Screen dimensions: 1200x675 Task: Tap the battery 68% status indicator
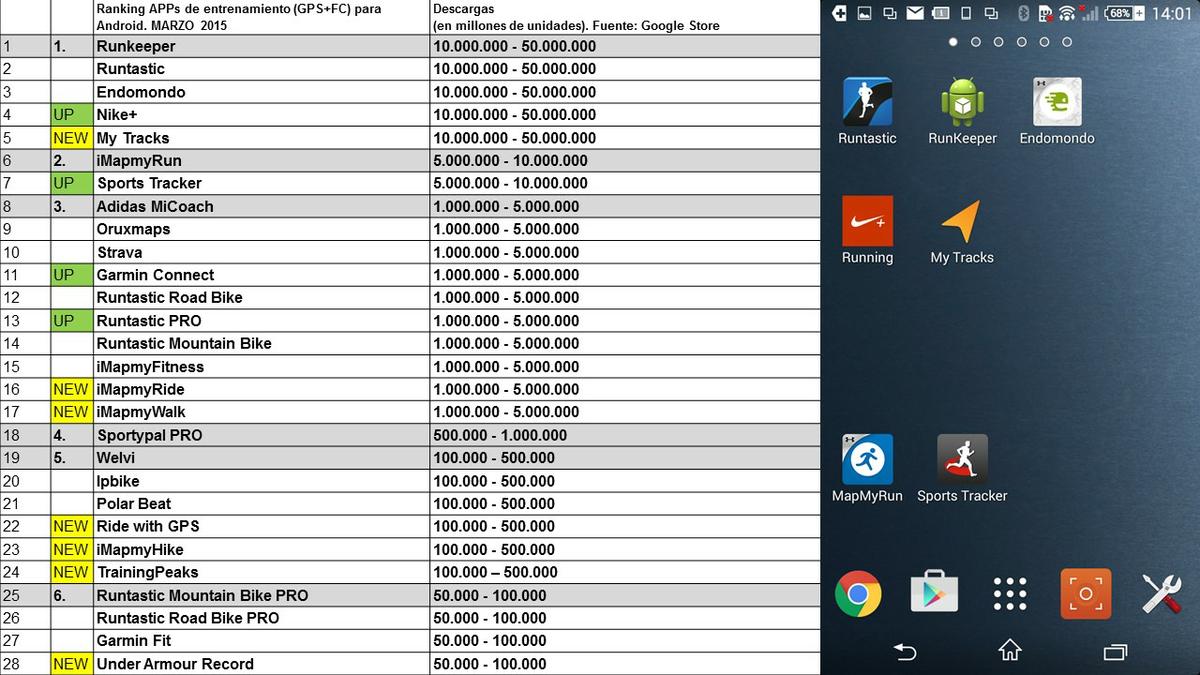coord(1124,13)
